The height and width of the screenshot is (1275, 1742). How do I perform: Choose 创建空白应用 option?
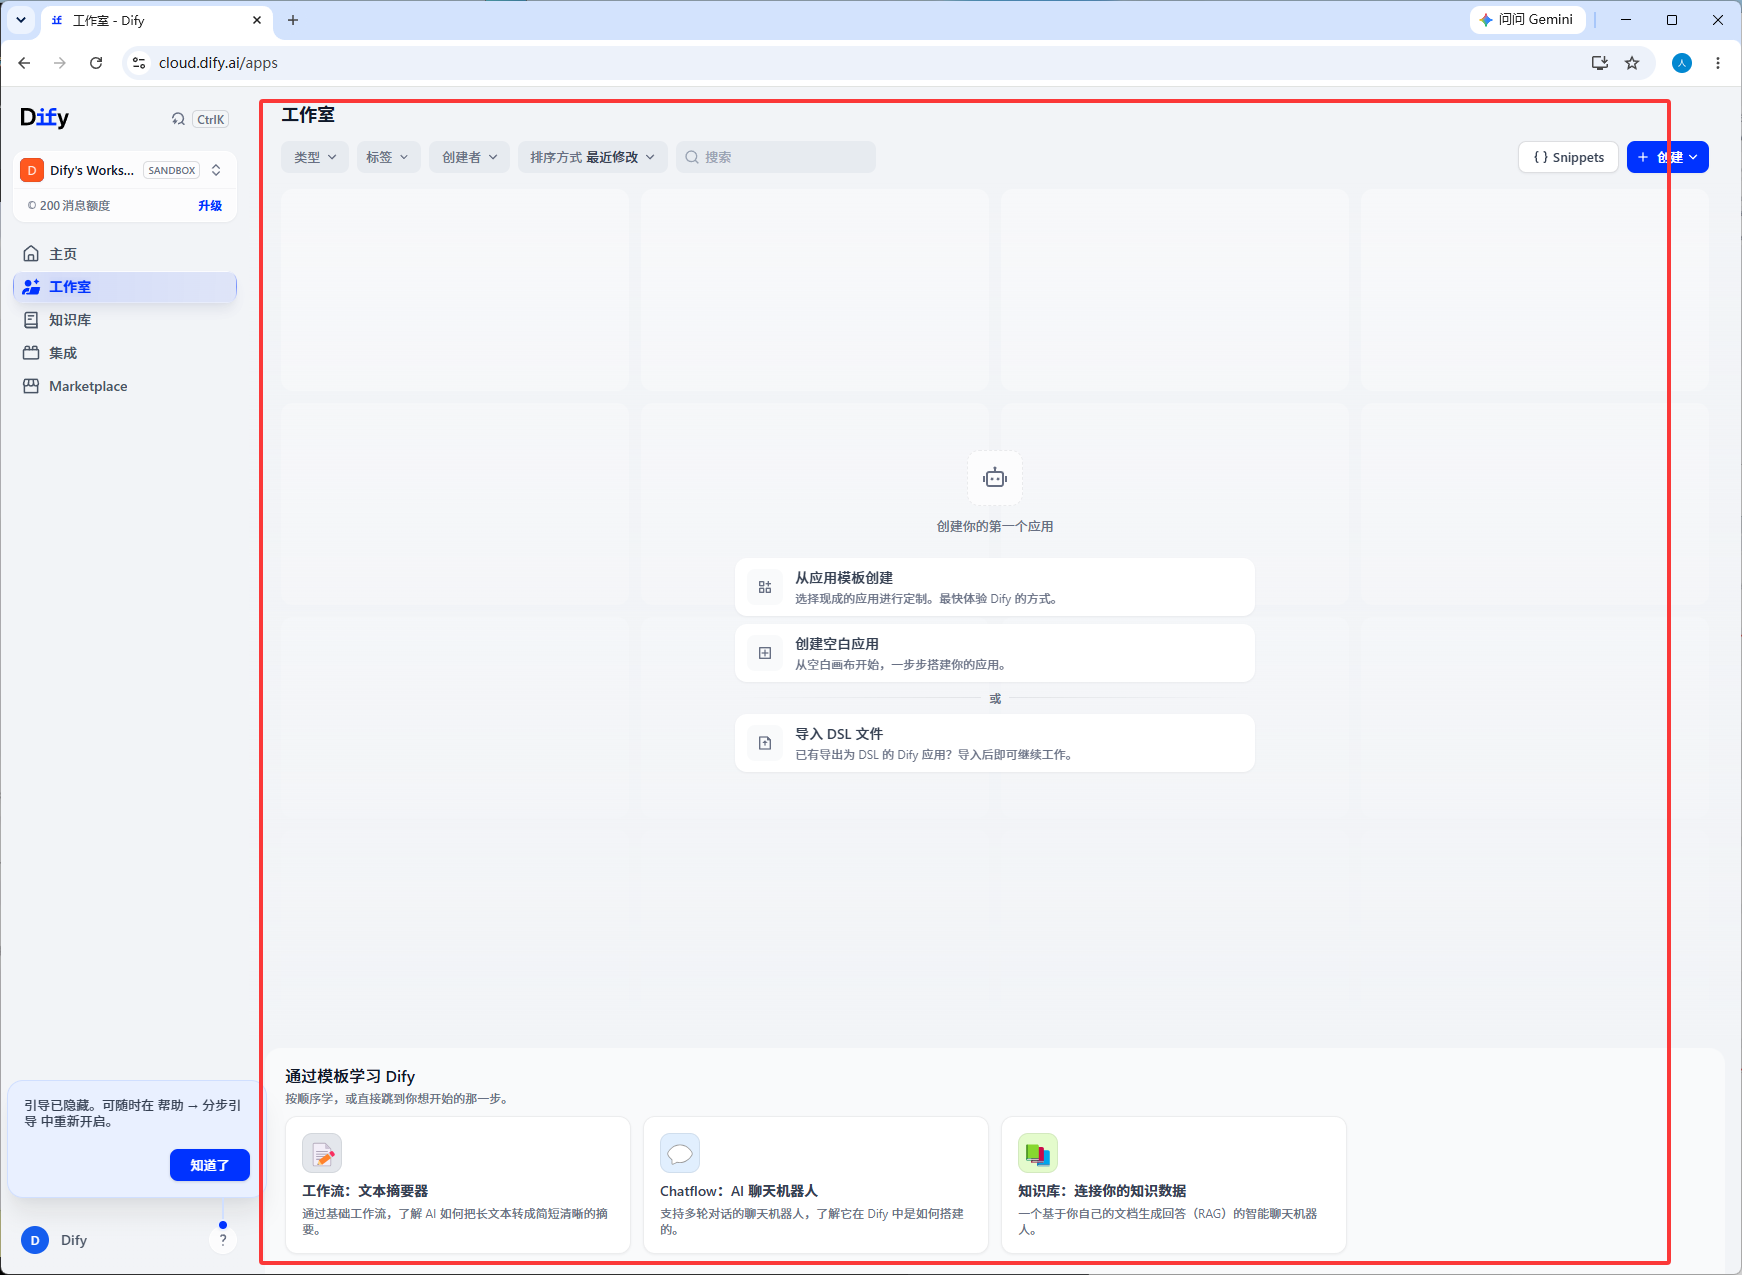pos(995,653)
